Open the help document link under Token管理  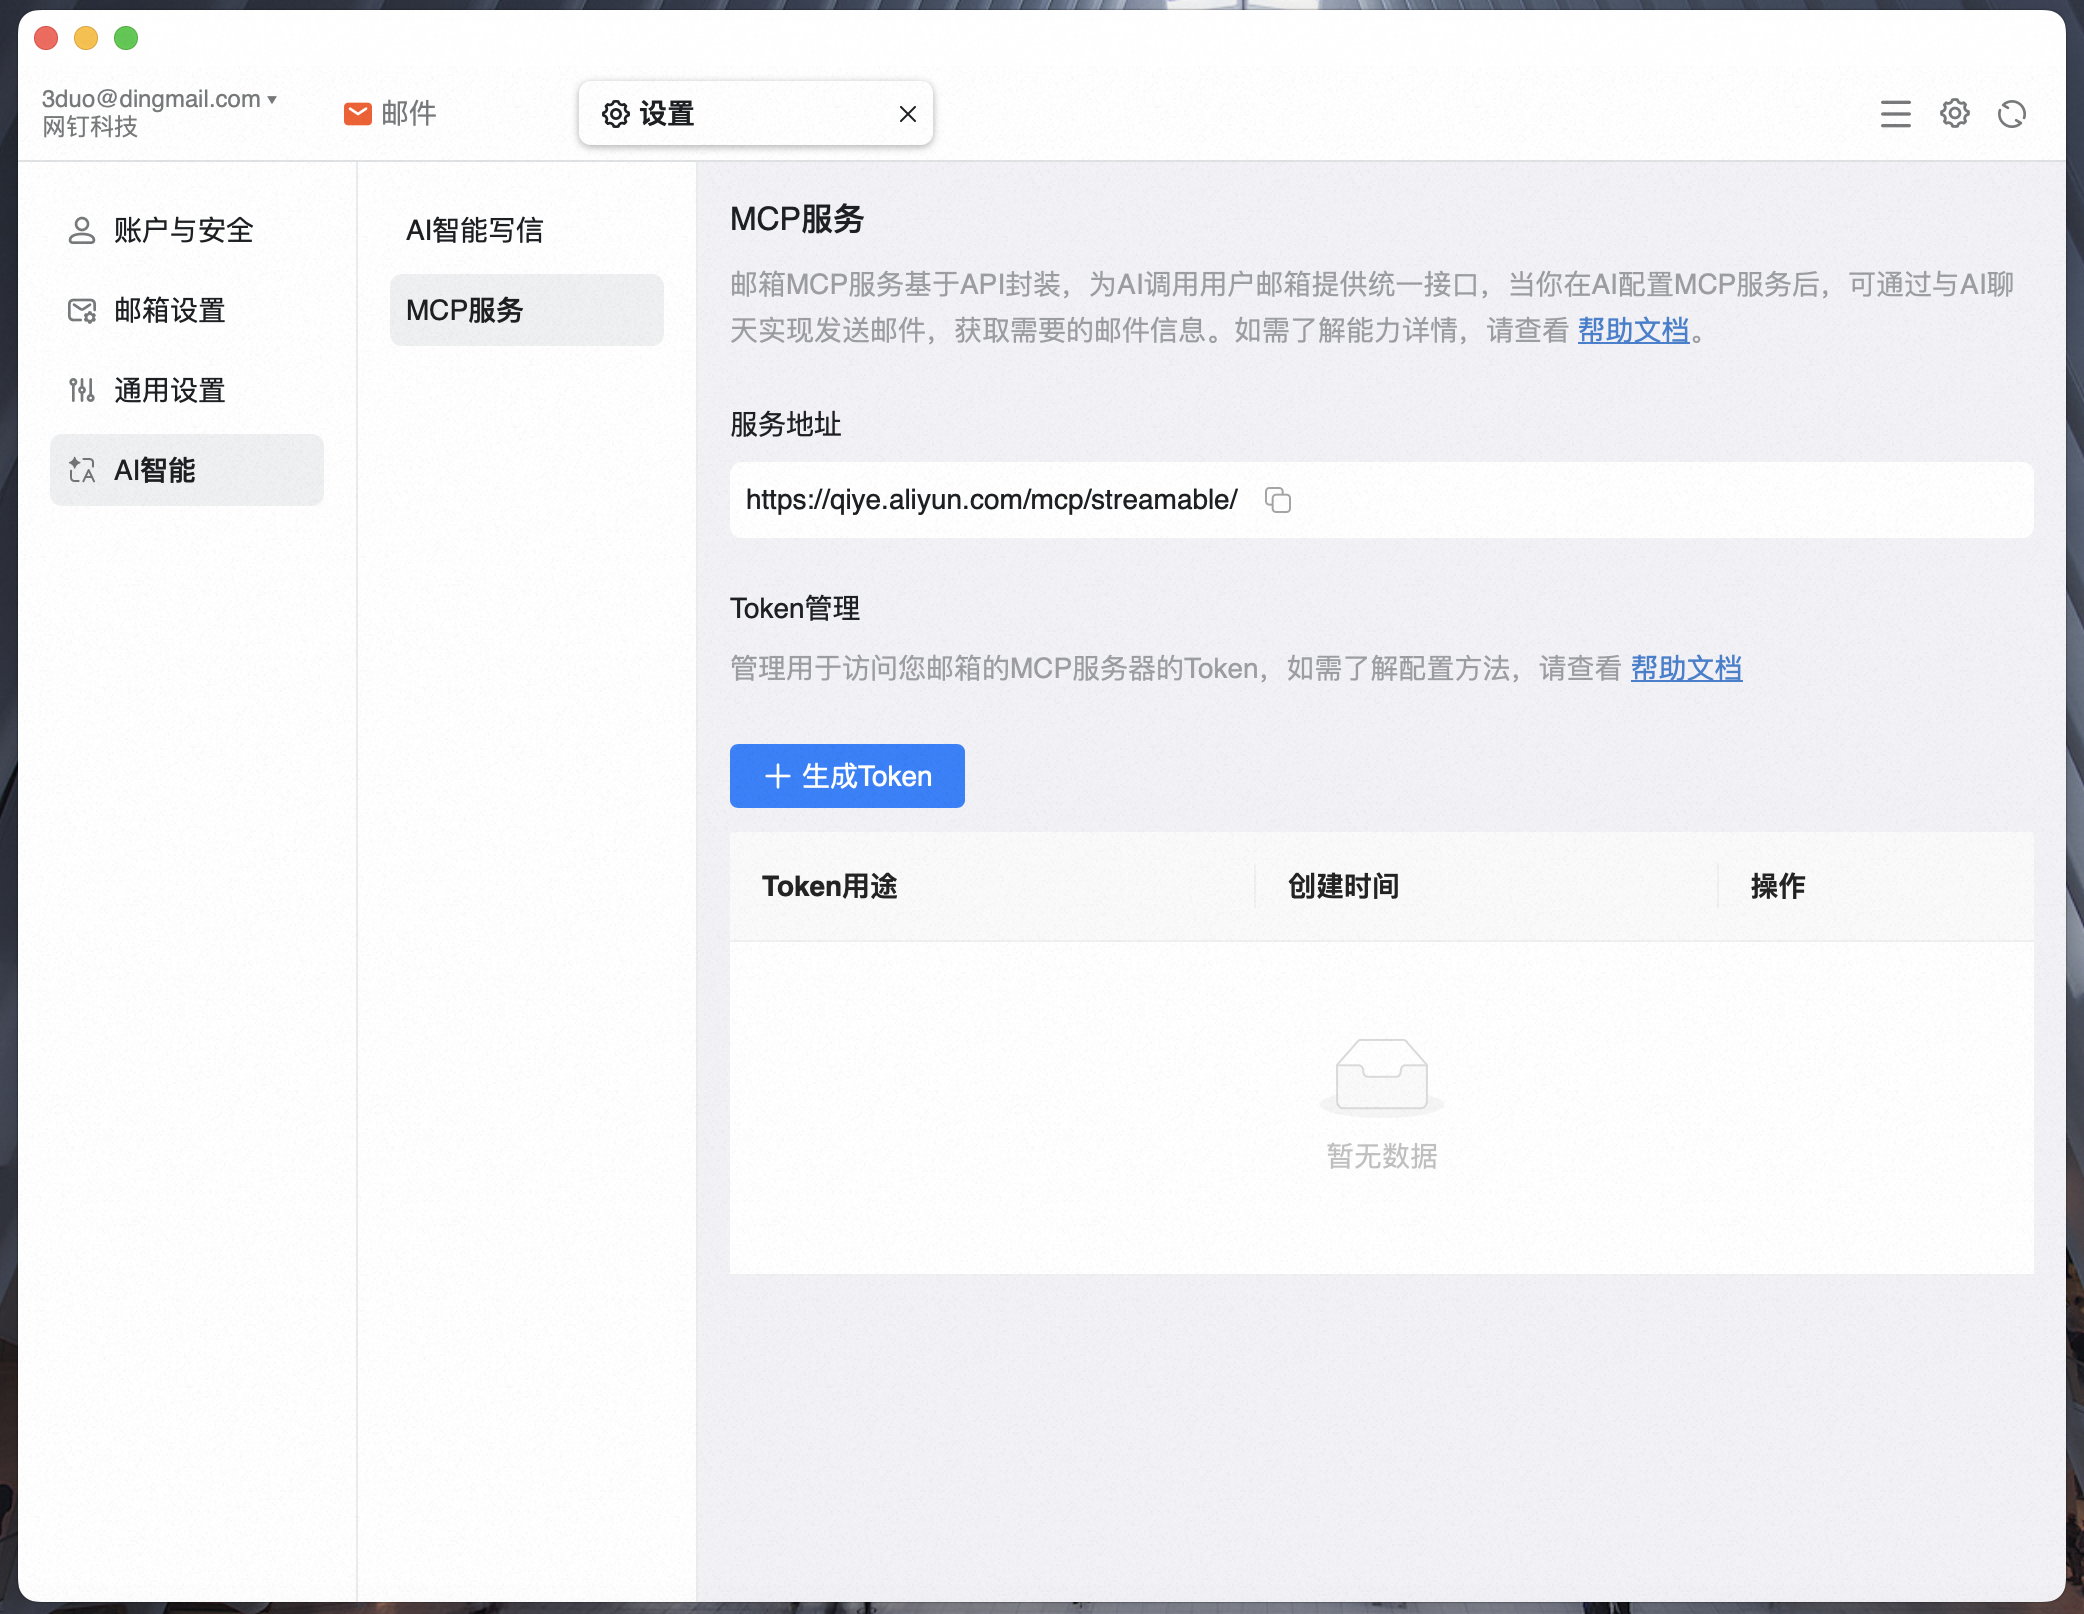click(1685, 668)
